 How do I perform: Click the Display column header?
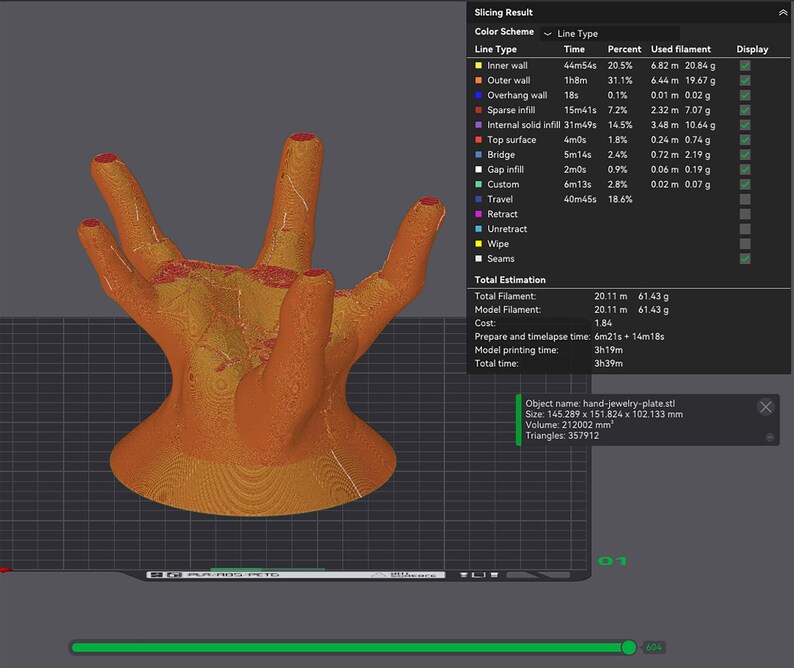click(752, 49)
